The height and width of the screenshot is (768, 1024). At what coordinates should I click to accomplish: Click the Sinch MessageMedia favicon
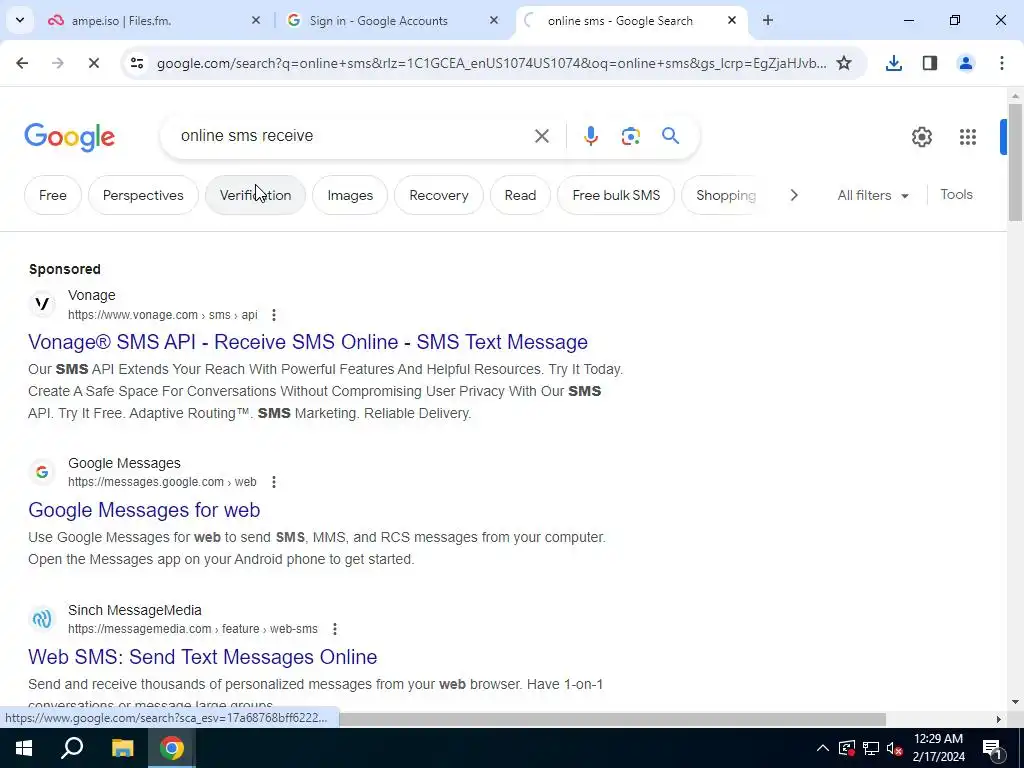[42, 618]
